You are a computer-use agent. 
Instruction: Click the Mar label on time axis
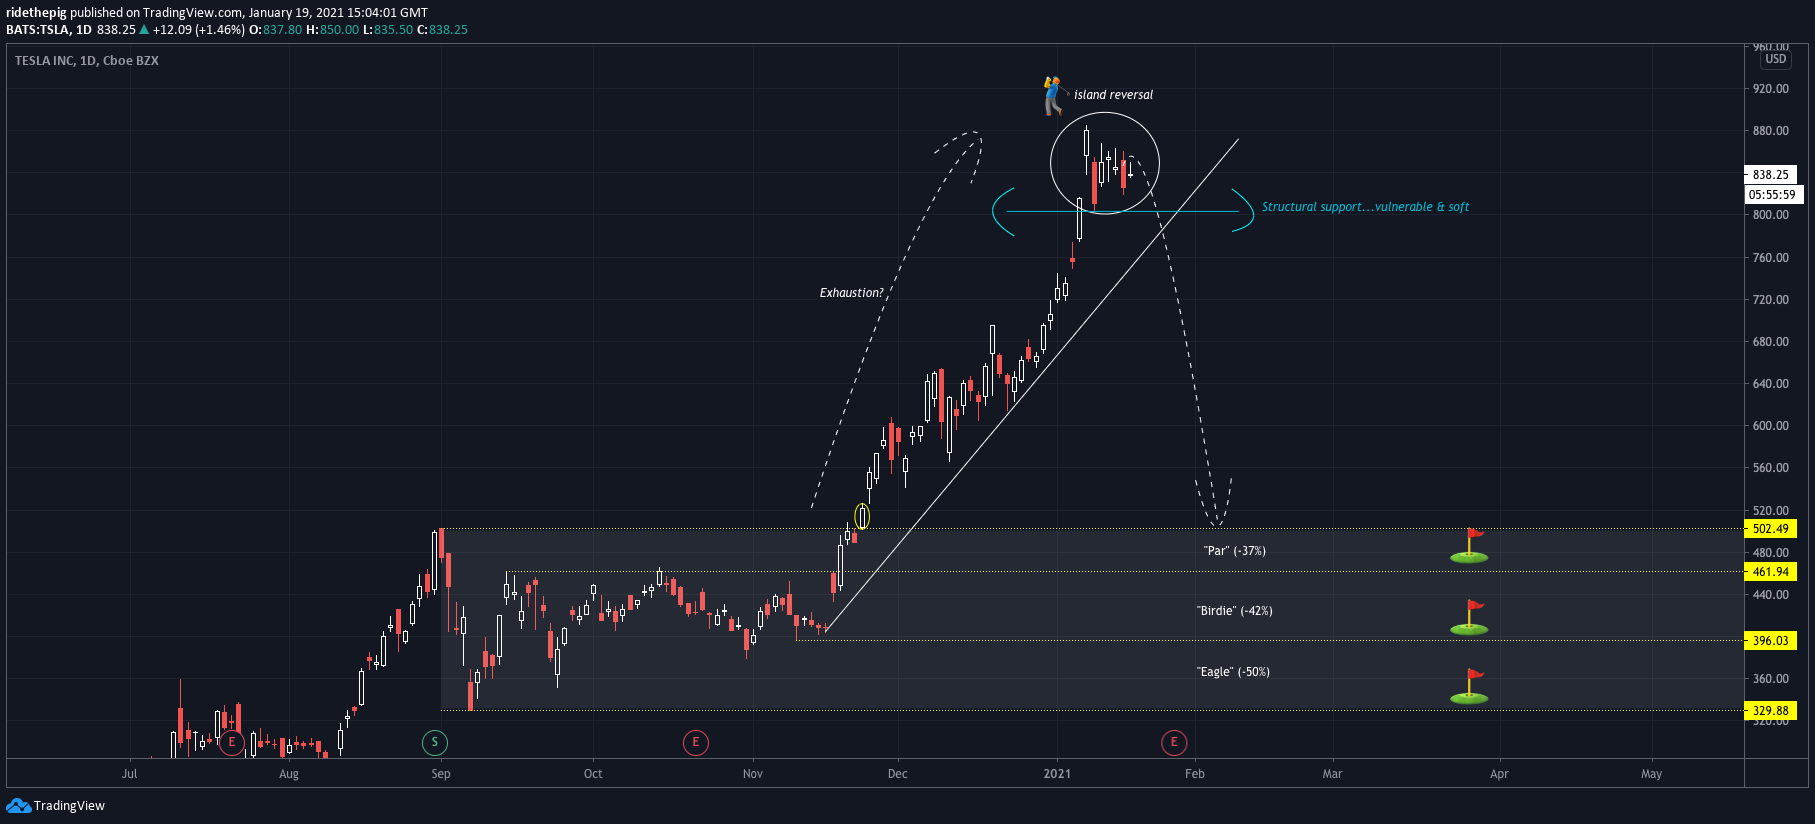pos(1333,774)
